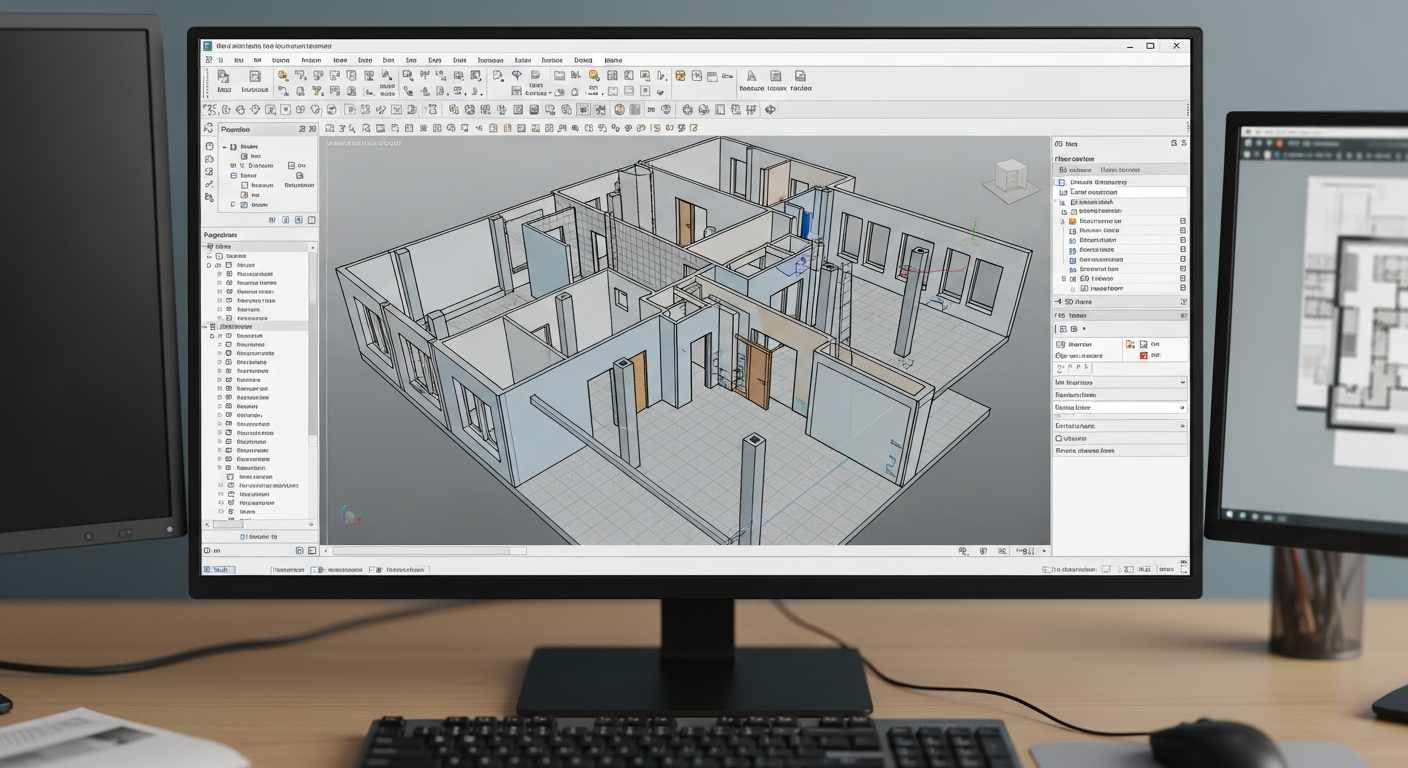Click the horizontal scrollbar below the 3D viewport
The width and height of the screenshot is (1408, 768).
tap(430, 551)
